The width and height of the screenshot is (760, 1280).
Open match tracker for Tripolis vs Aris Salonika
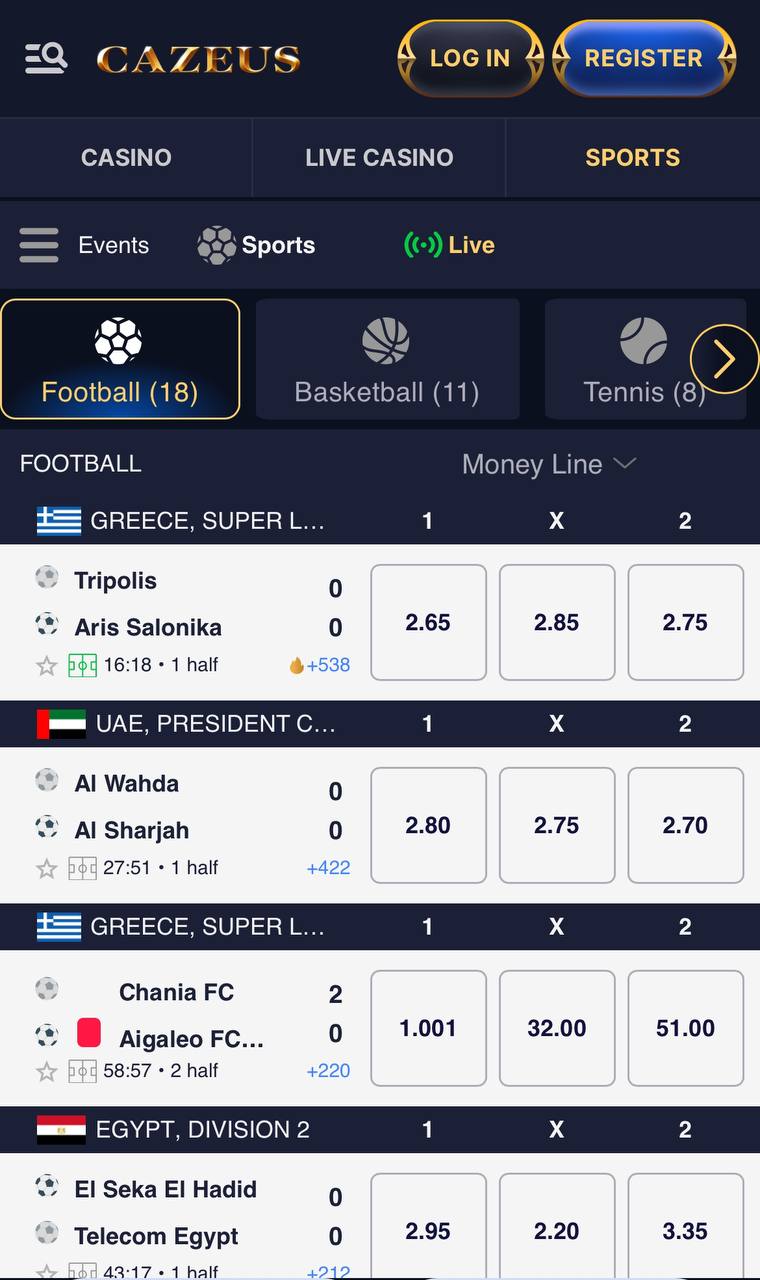click(x=82, y=665)
